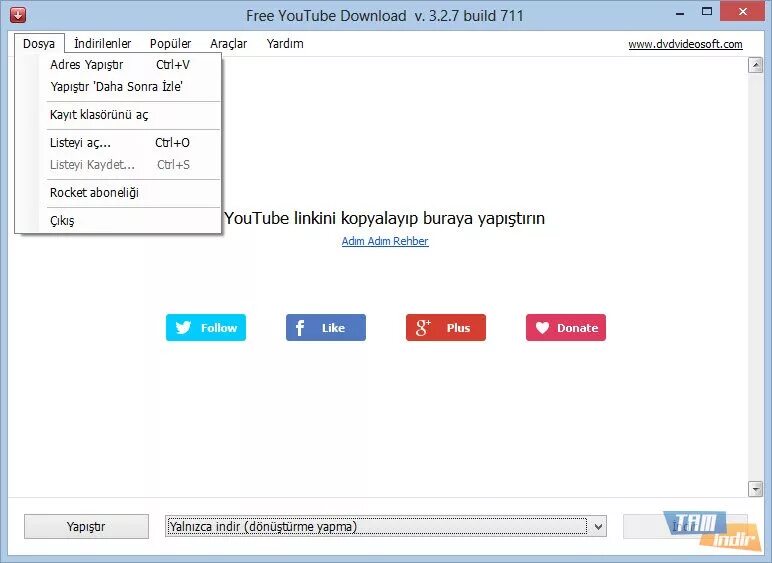Maximize the Free YouTube Download window
Screen dimensions: 772x563
click(707, 12)
